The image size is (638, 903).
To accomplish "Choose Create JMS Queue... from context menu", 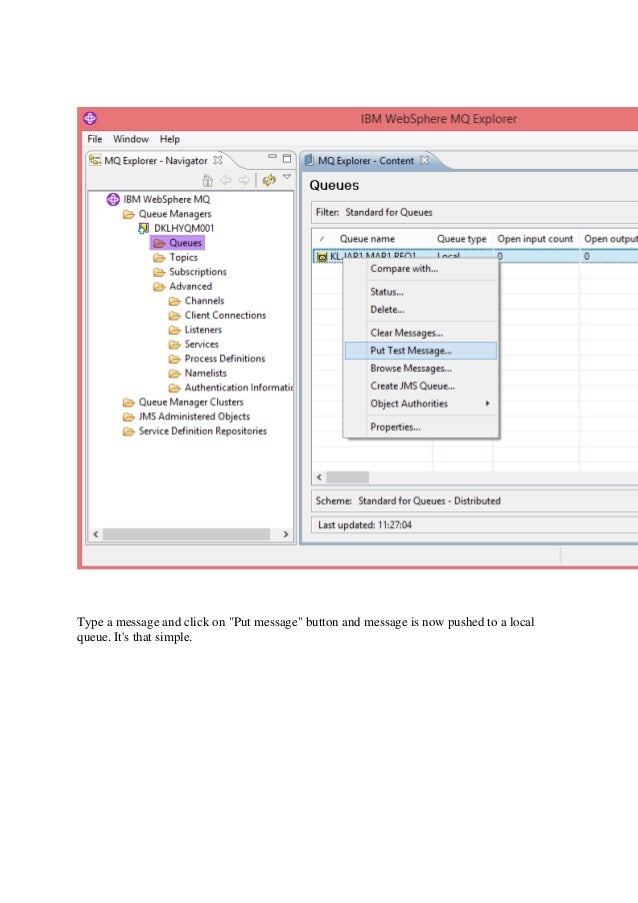I will click(x=421, y=386).
